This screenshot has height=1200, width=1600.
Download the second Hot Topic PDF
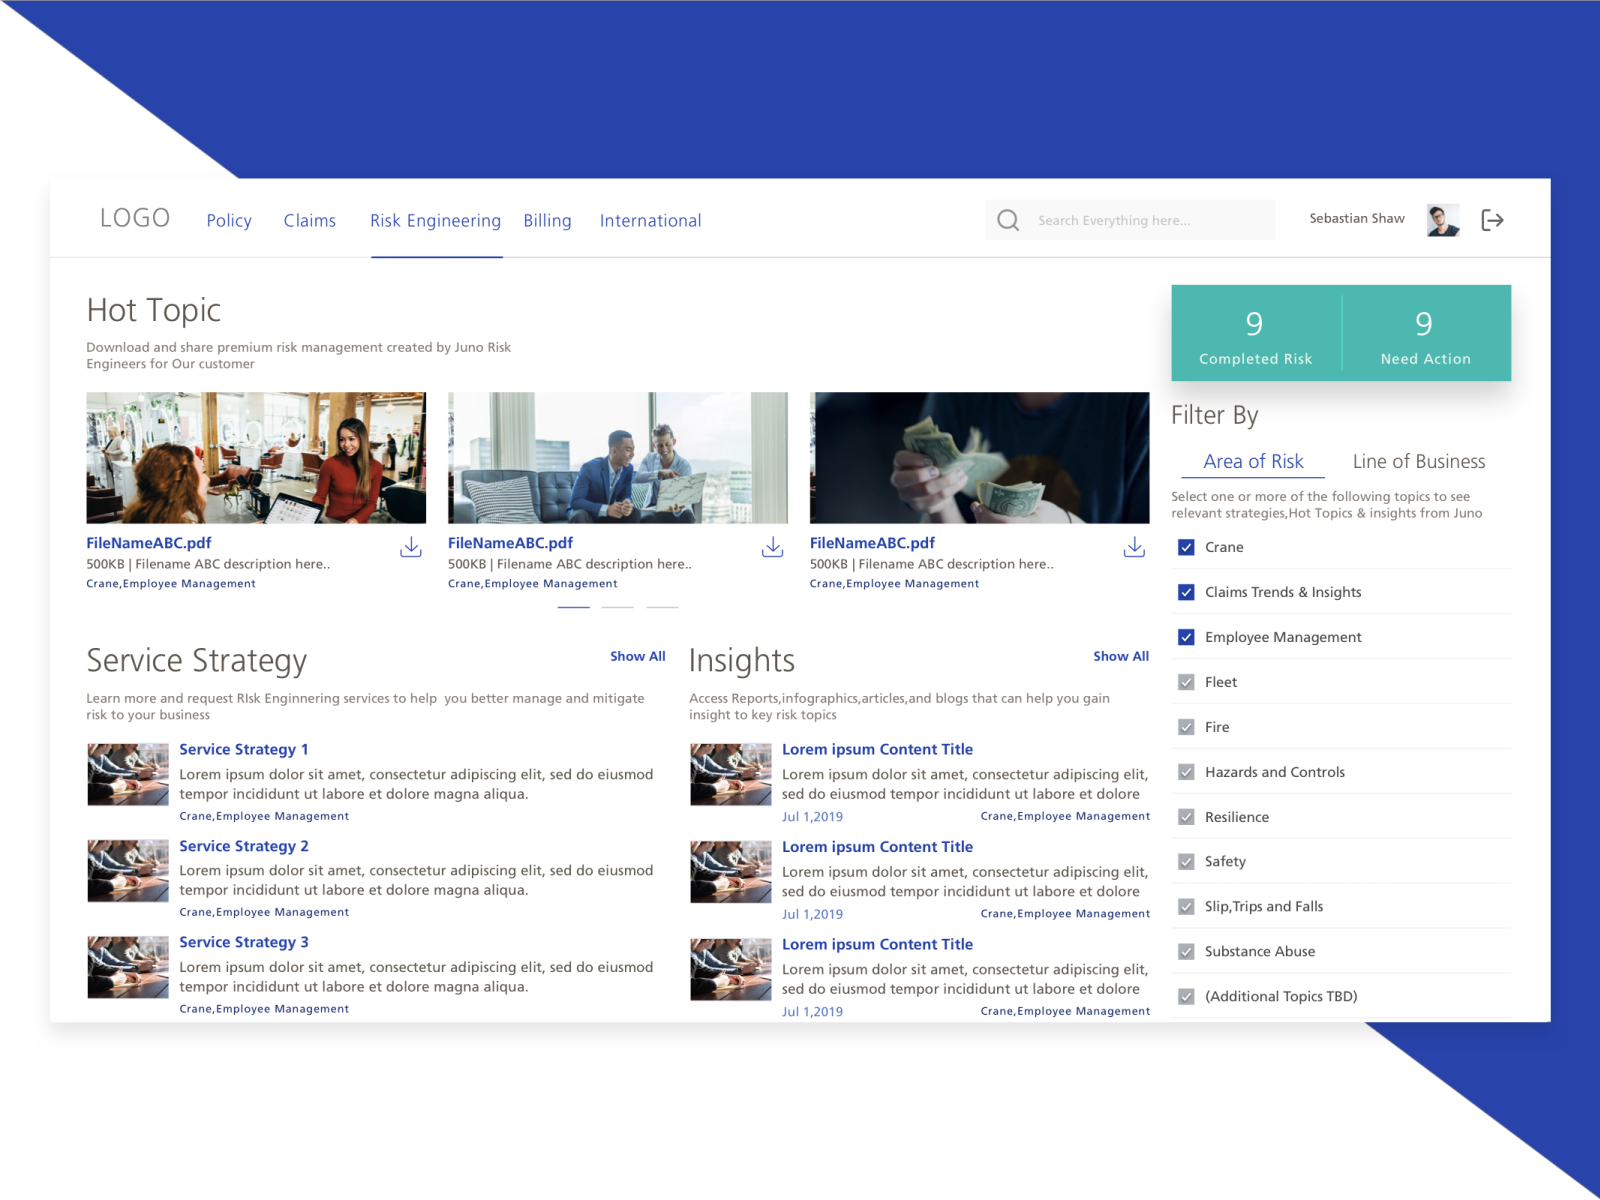pyautogui.click(x=773, y=547)
